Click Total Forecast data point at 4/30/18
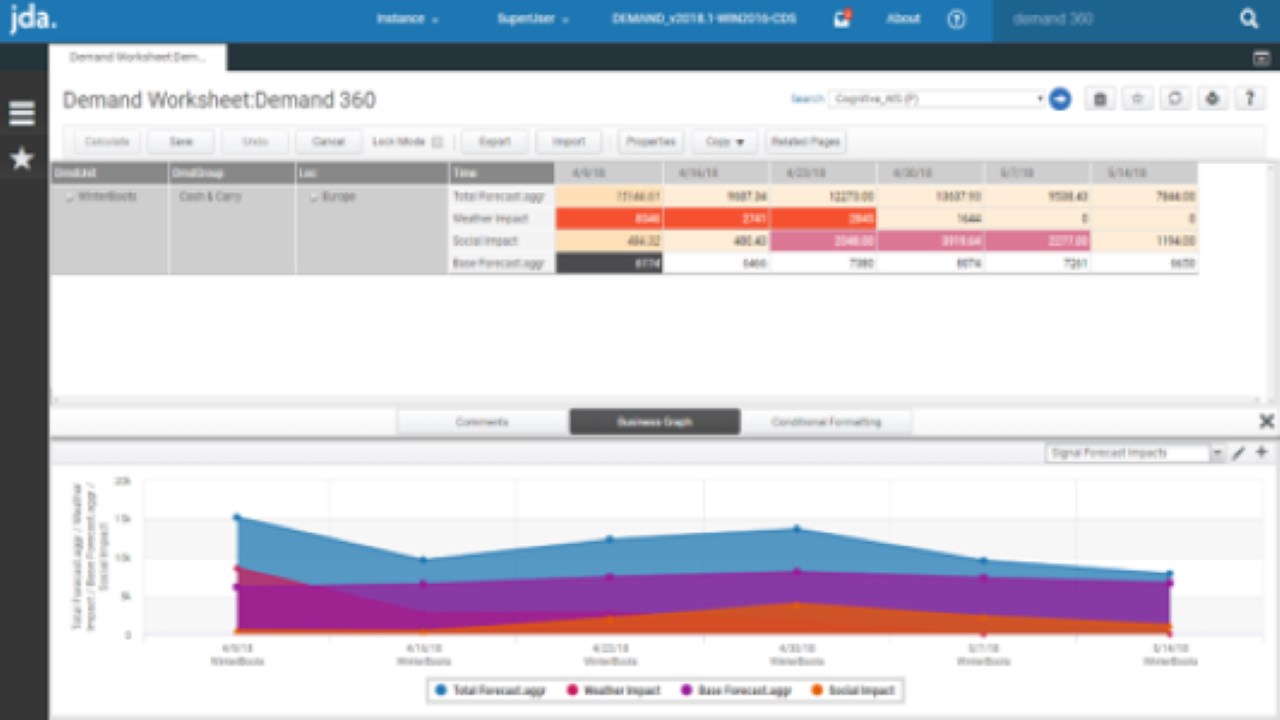This screenshot has width=1280, height=720. tap(797, 529)
